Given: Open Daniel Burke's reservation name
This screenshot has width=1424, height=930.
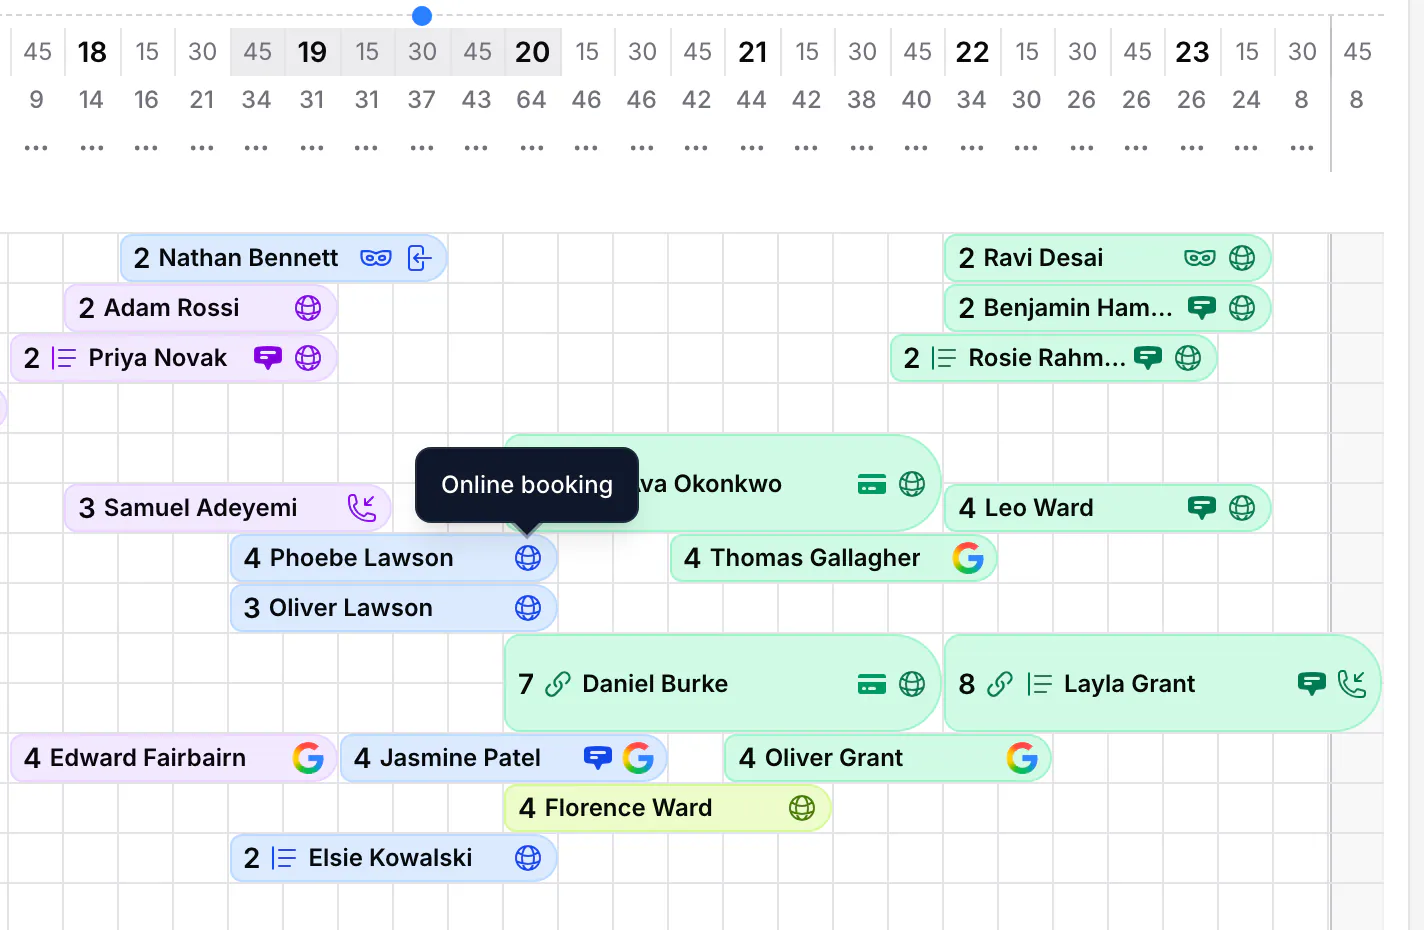Looking at the screenshot, I should (655, 684).
